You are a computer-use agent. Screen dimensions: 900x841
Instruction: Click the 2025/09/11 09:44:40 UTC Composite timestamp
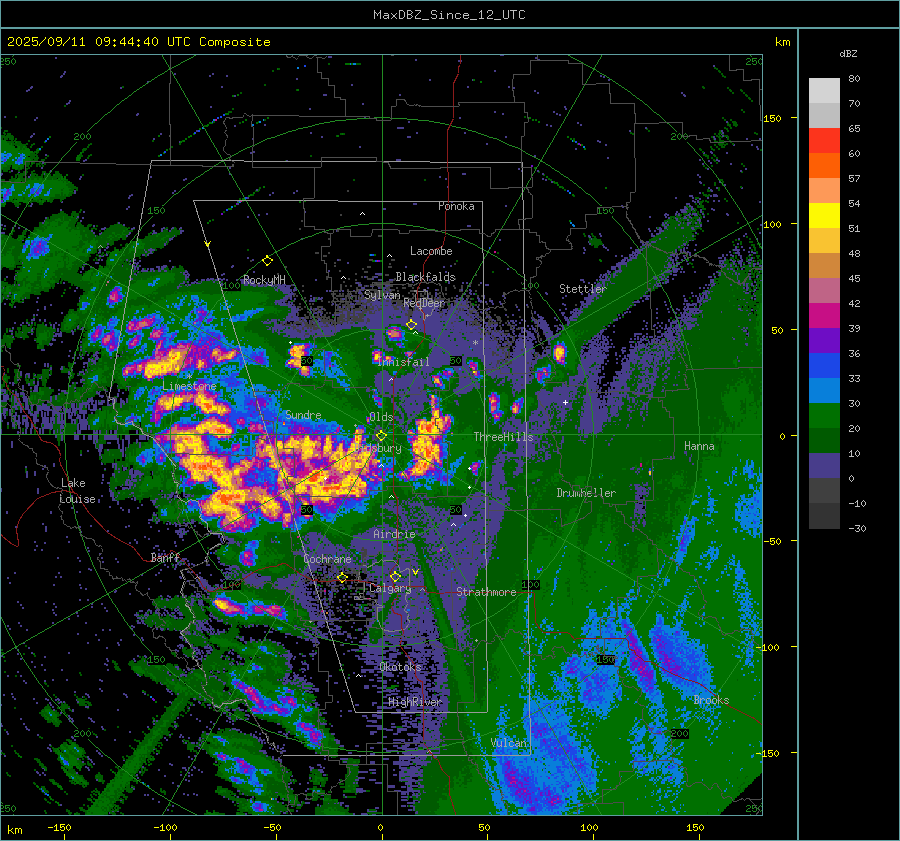tap(138, 41)
